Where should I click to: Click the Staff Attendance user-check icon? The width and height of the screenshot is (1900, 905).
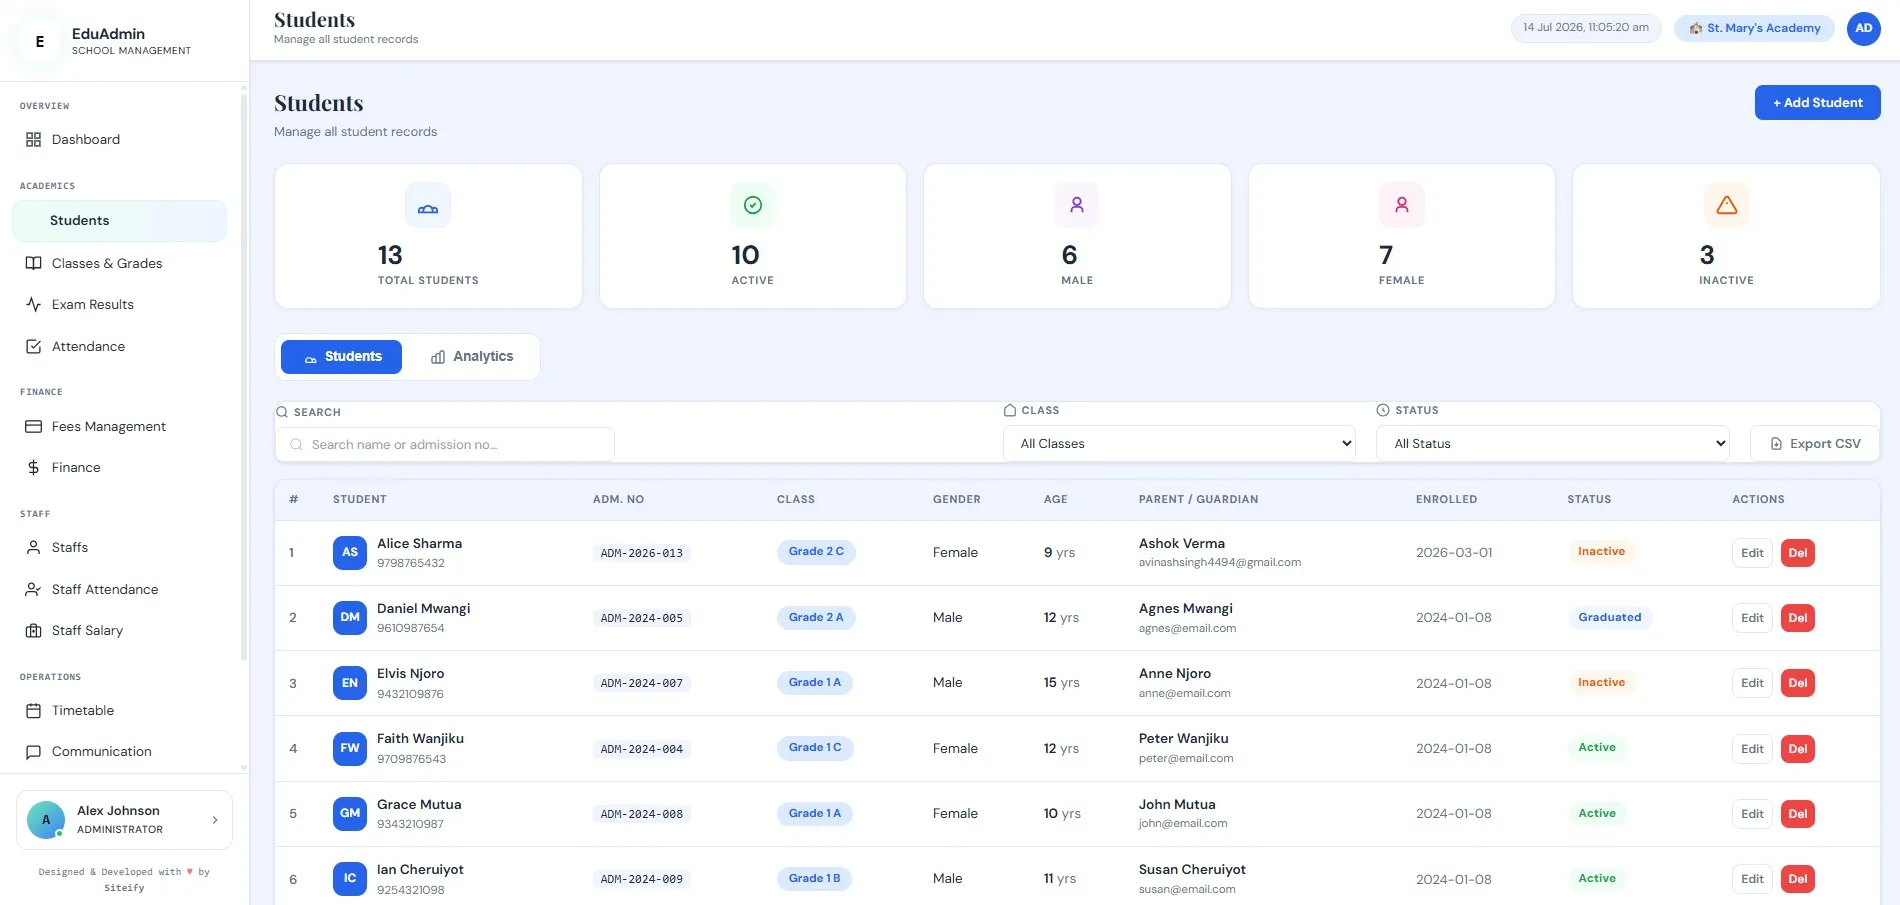point(33,589)
